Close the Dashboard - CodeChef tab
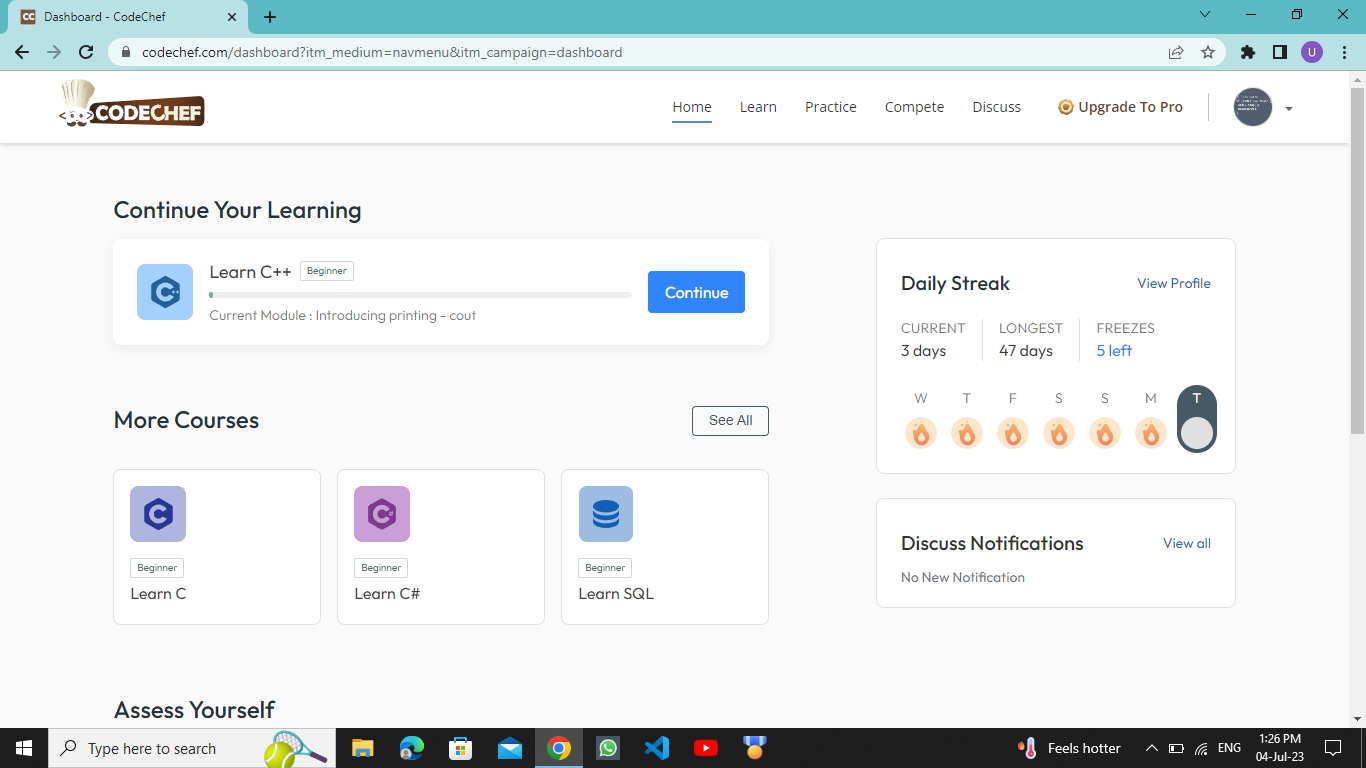The height and width of the screenshot is (768, 1366). click(232, 17)
